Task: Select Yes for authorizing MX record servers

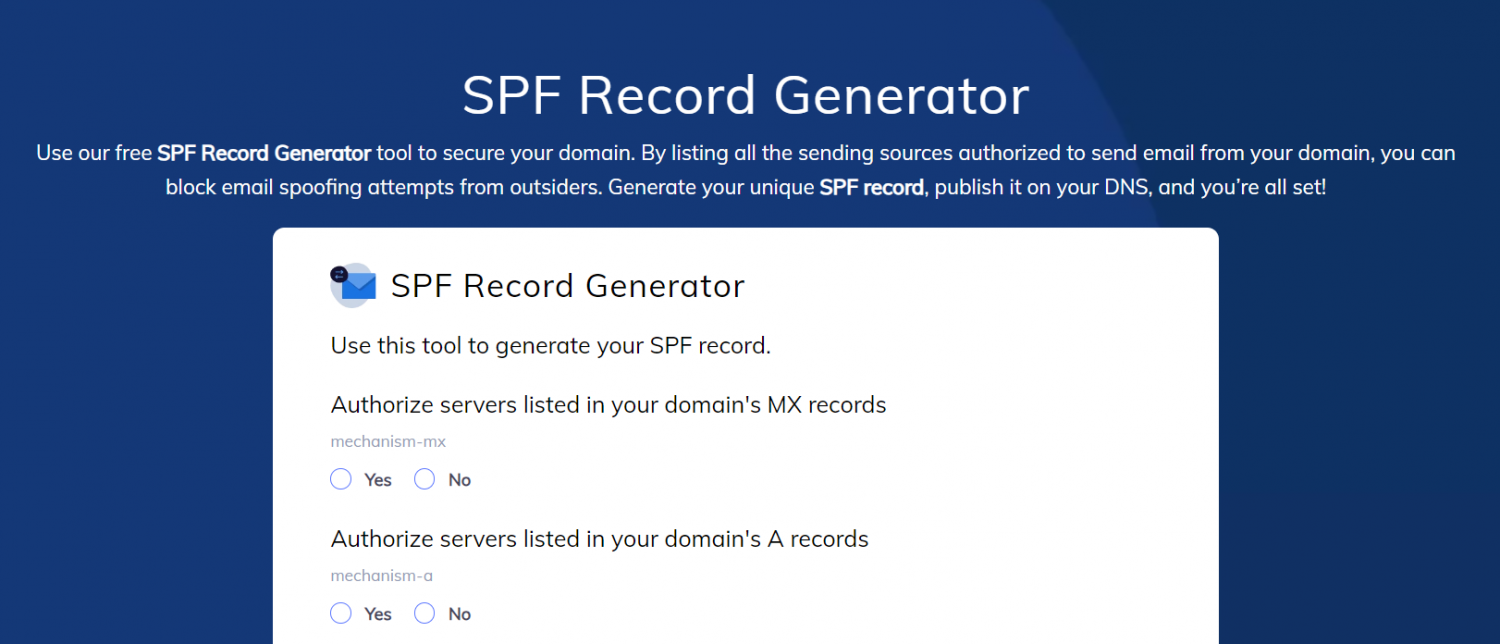Action: 340,479
